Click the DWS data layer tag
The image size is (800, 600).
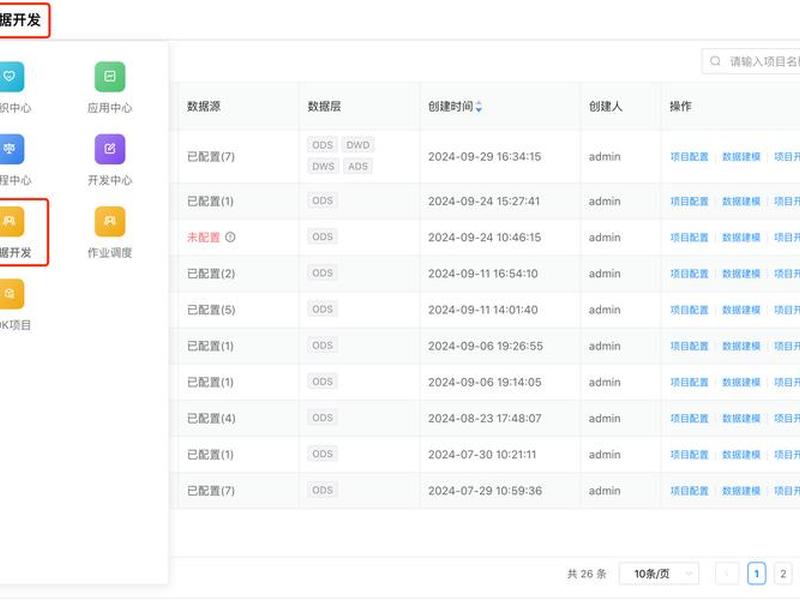click(323, 166)
